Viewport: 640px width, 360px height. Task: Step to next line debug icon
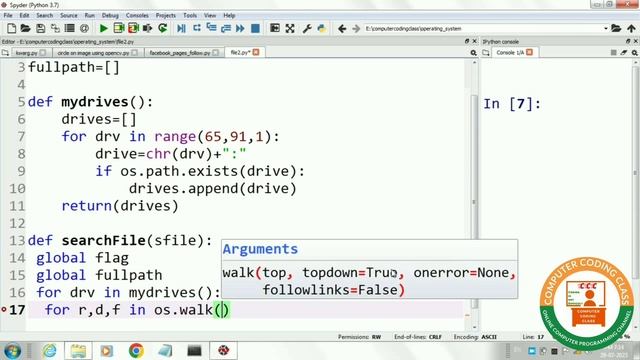pyautogui.click(x=197, y=28)
